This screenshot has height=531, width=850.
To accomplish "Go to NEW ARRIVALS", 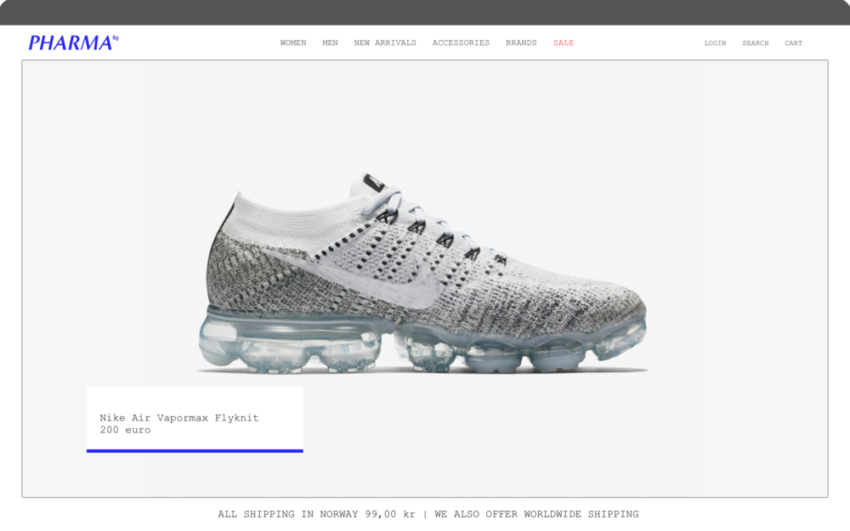I will coord(385,43).
